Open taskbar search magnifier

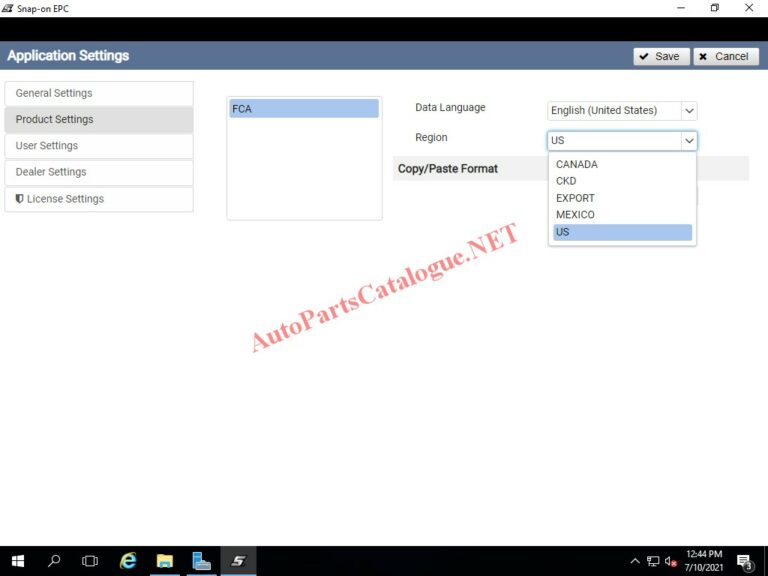pyautogui.click(x=54, y=561)
